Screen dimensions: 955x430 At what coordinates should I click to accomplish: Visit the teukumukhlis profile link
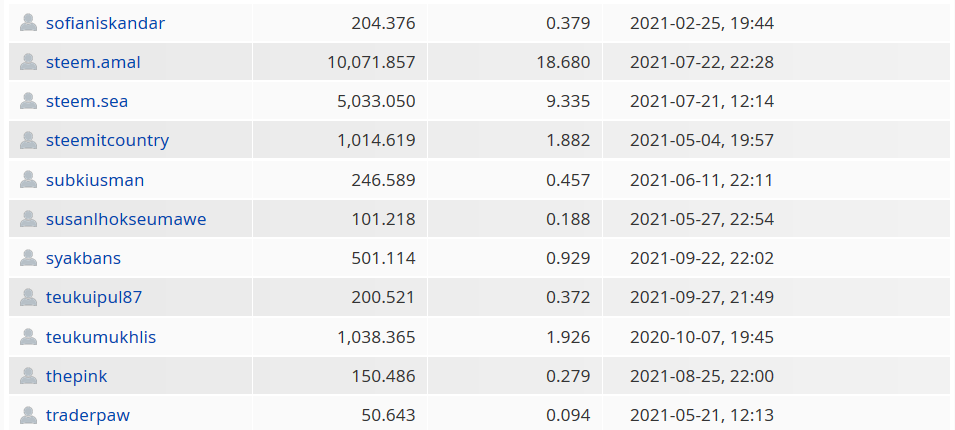tap(101, 337)
